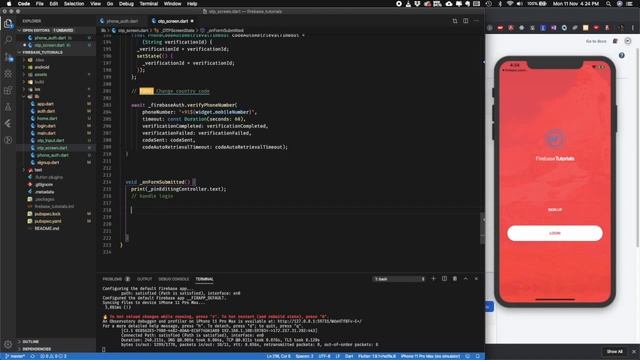Screen dimensions: 640x360
Task: Select the otp_screen.dart editor tab
Action: pos(172,21)
